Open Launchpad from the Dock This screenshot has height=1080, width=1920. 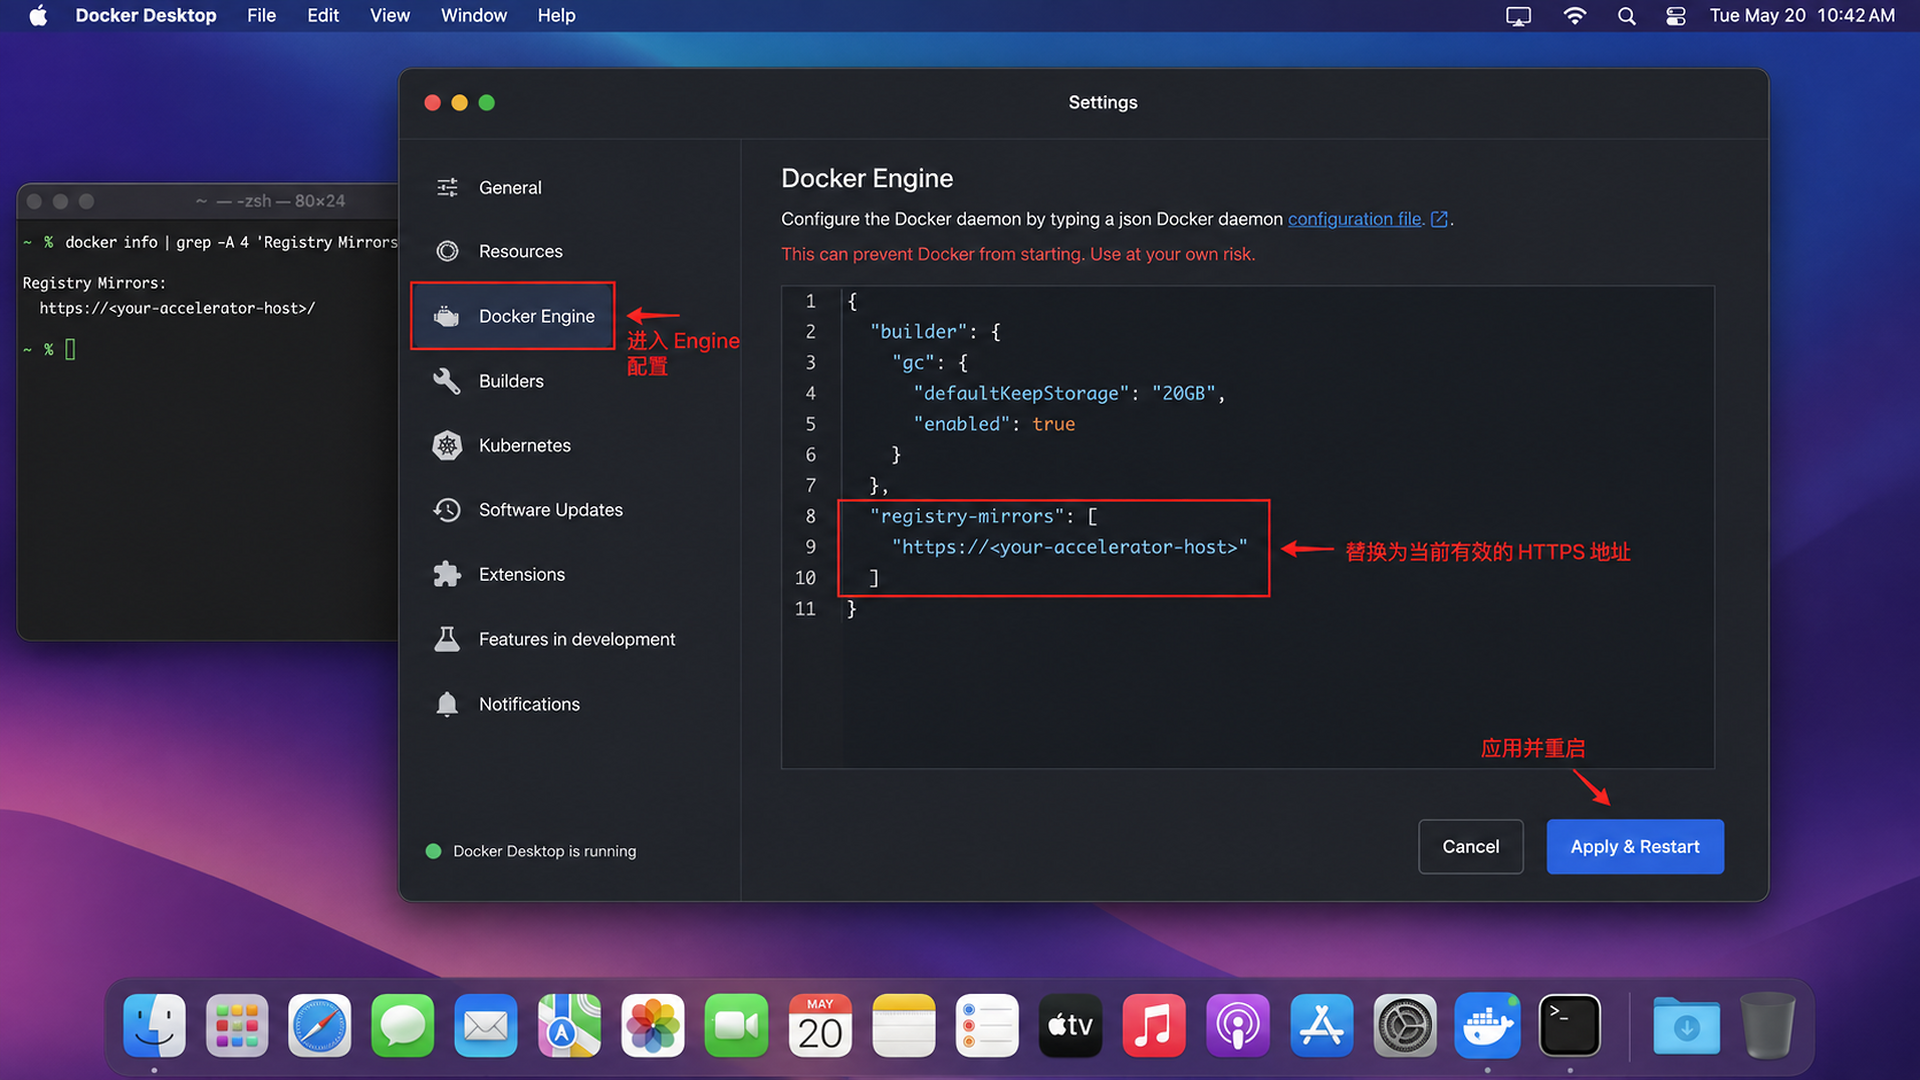click(x=237, y=1026)
